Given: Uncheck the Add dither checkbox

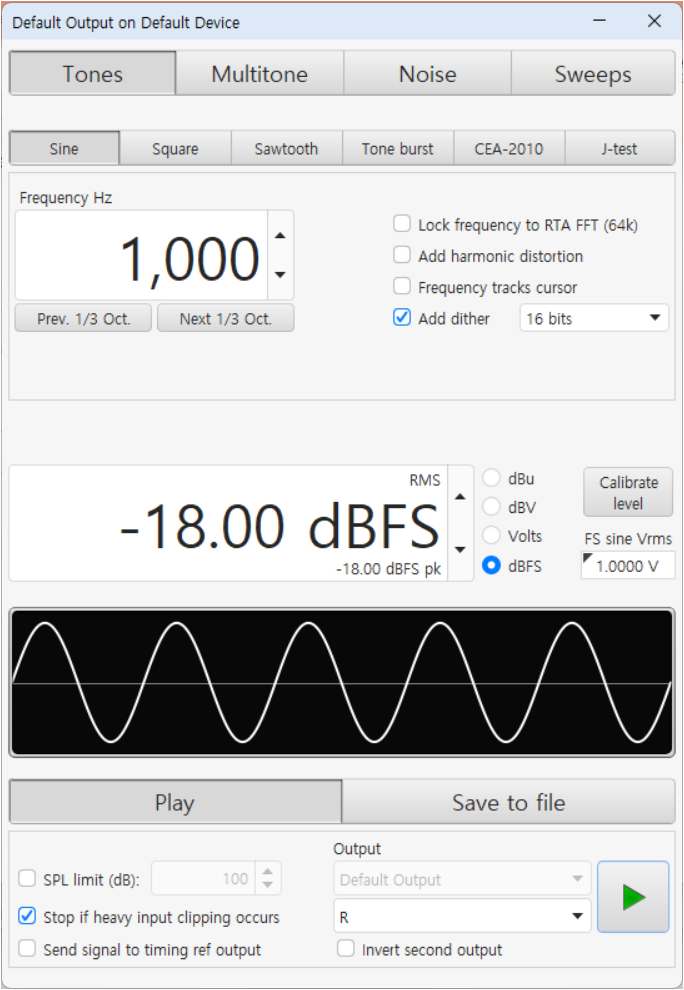Looking at the screenshot, I should (x=402, y=318).
